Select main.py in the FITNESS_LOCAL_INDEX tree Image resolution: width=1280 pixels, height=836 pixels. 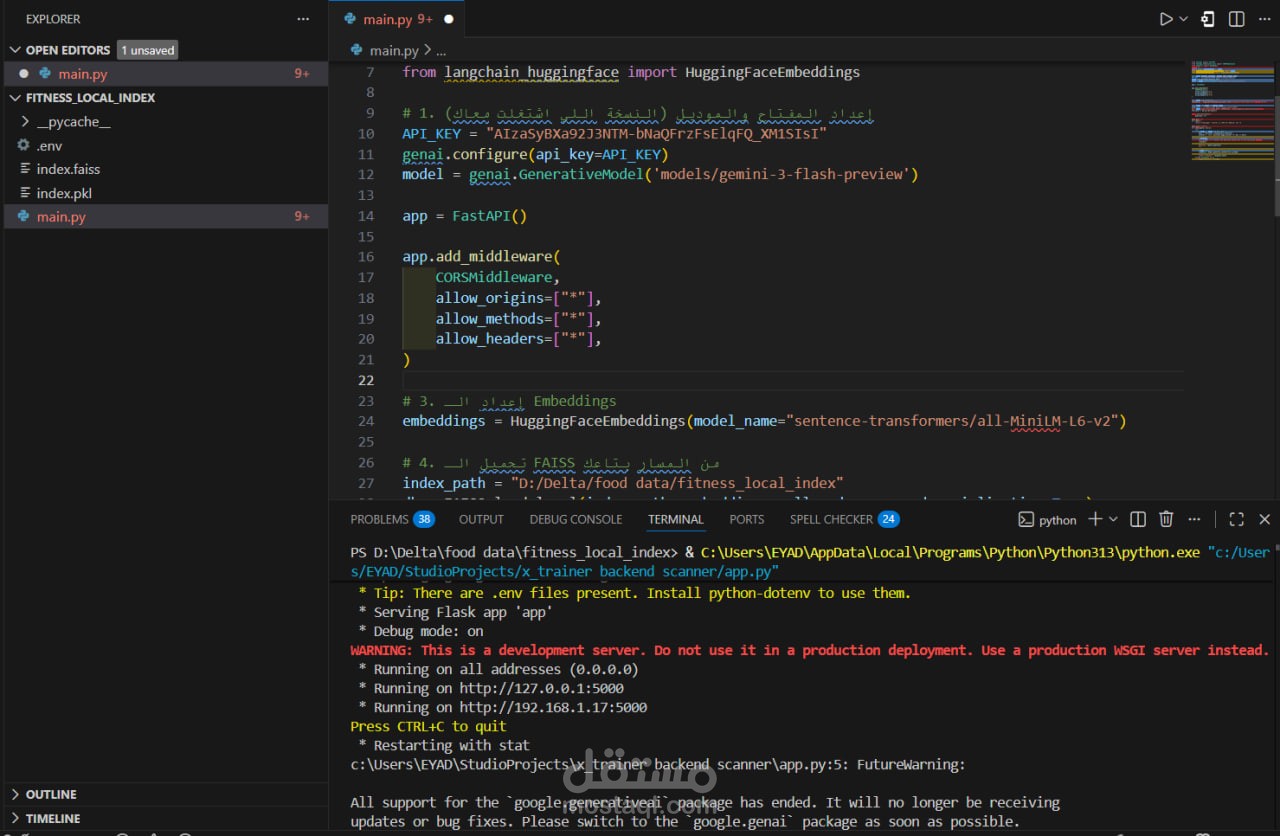coord(166,217)
